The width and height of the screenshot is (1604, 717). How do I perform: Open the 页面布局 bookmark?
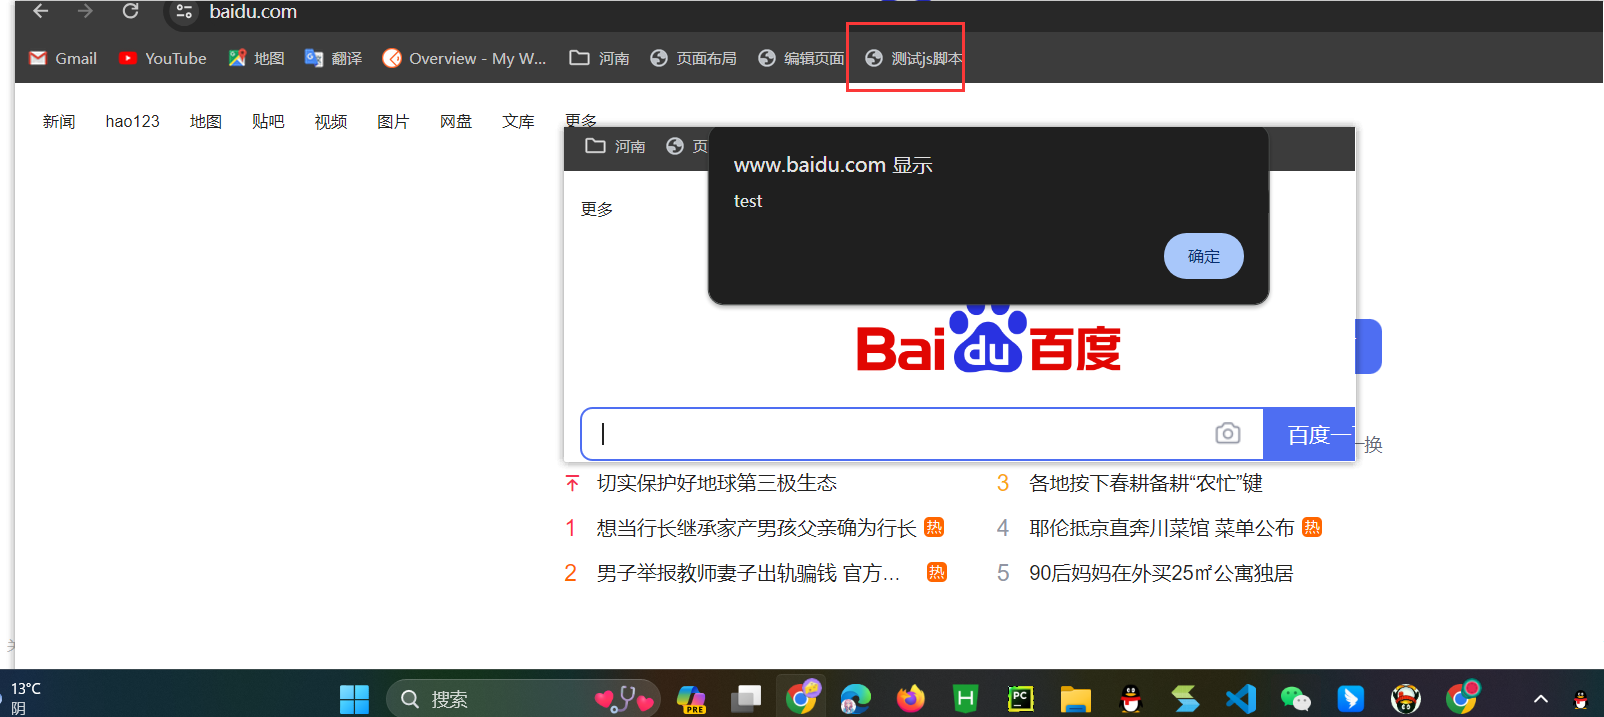(x=693, y=58)
